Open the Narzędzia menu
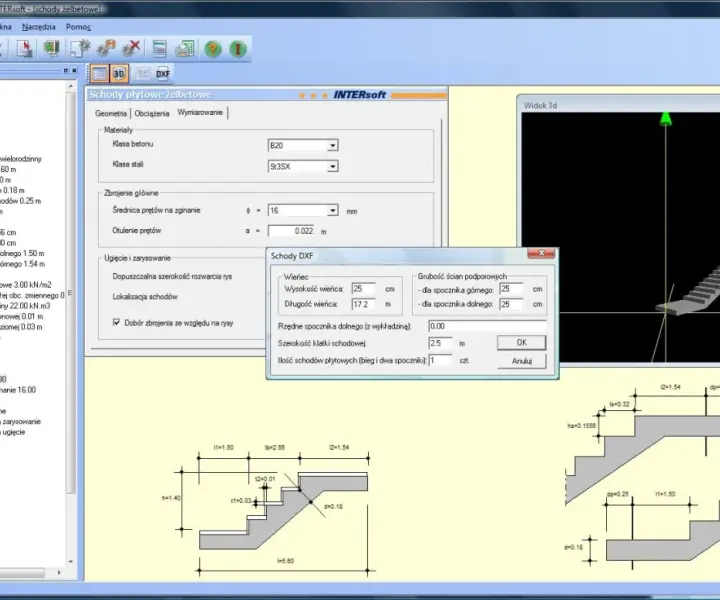The image size is (720, 600). pyautogui.click(x=39, y=27)
